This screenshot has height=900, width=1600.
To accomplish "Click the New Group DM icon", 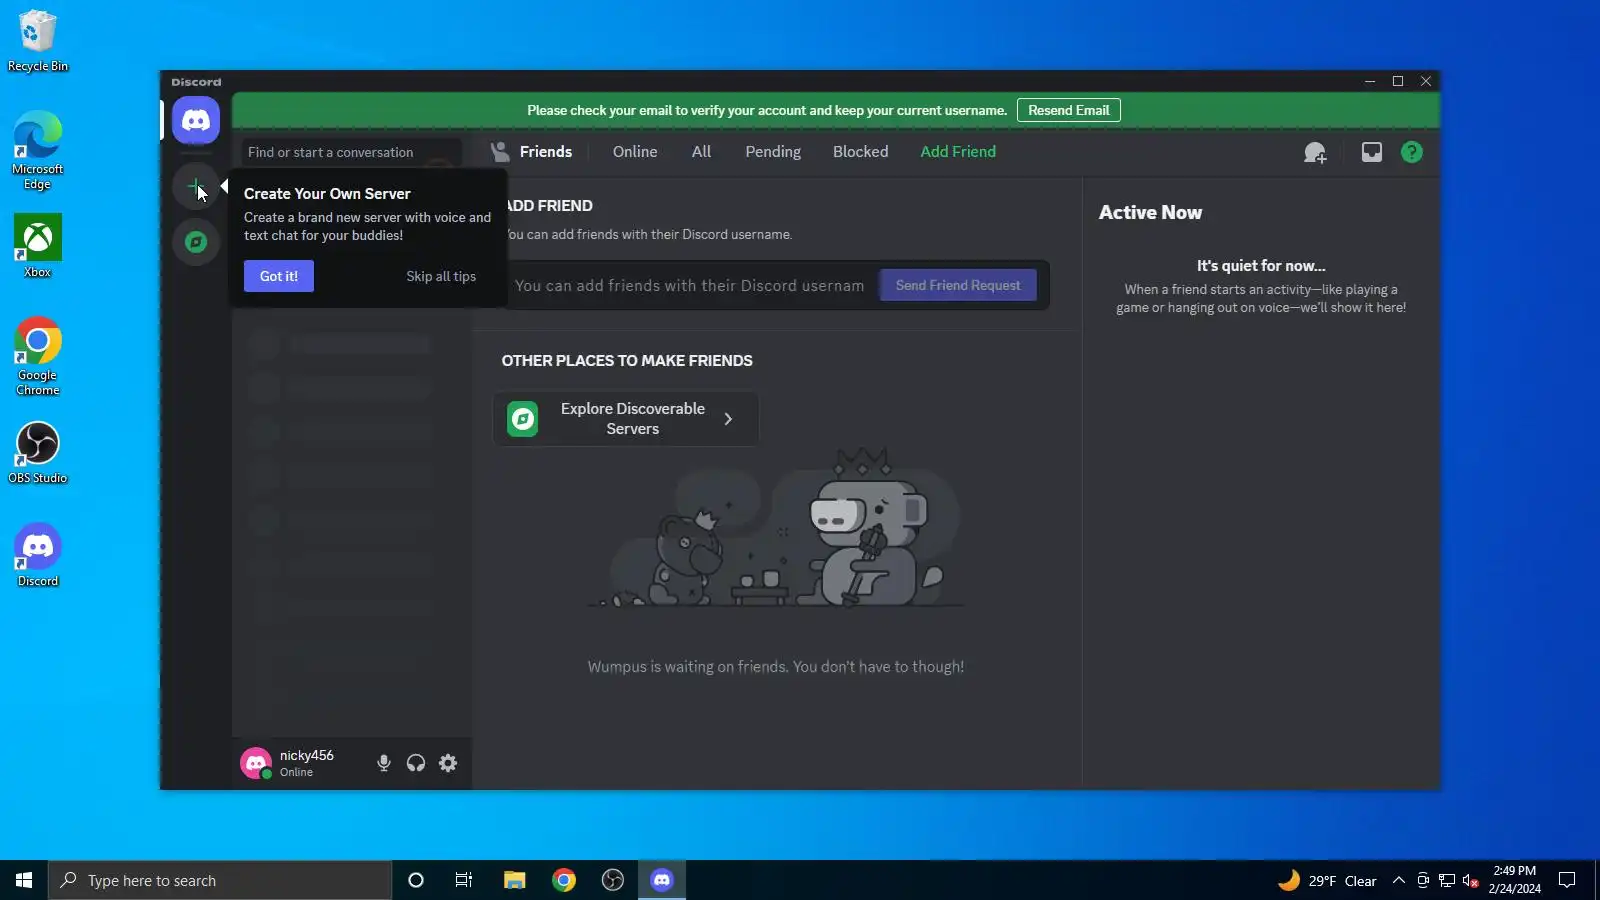I will coord(1315,152).
